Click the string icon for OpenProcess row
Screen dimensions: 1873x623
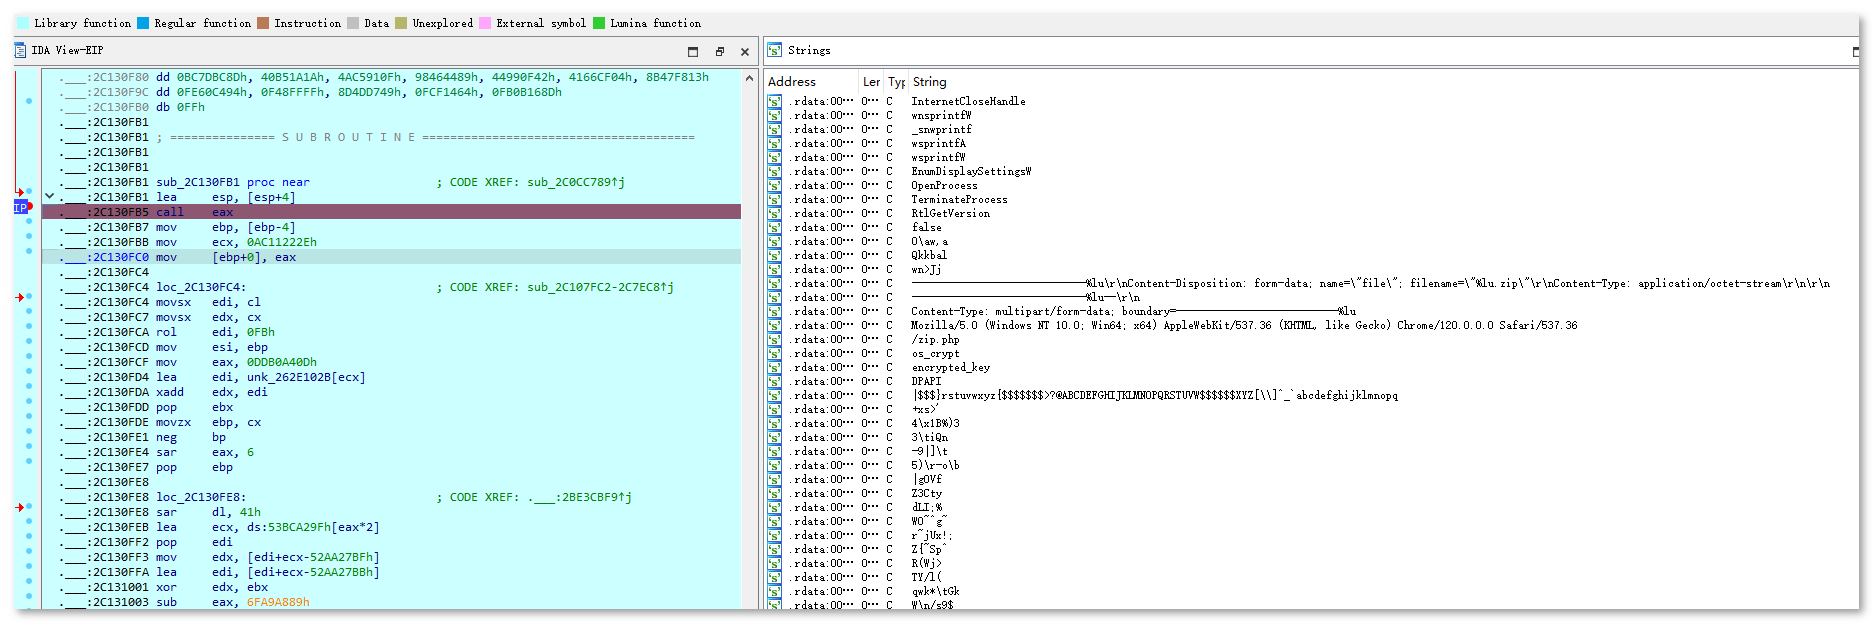(775, 185)
